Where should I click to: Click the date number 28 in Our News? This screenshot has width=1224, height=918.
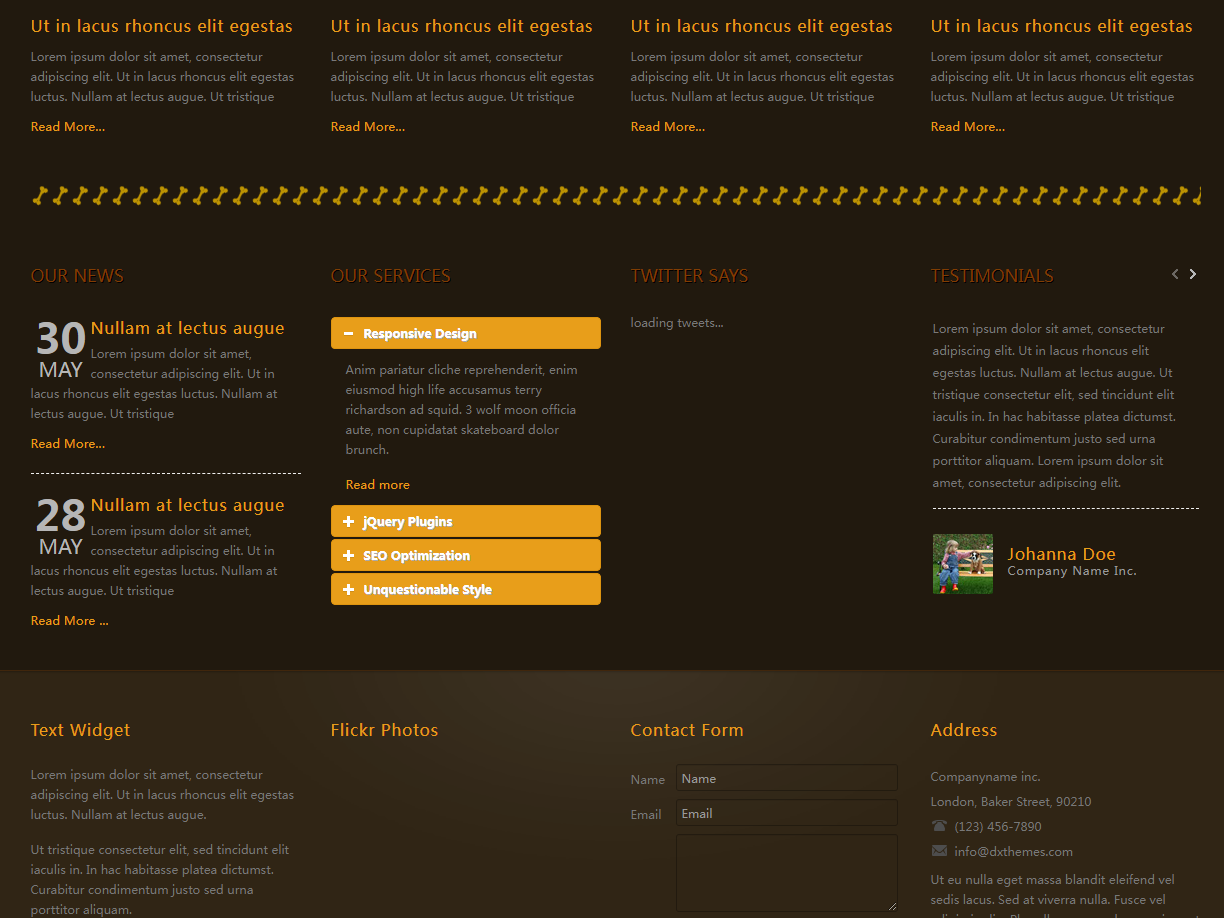[61, 517]
